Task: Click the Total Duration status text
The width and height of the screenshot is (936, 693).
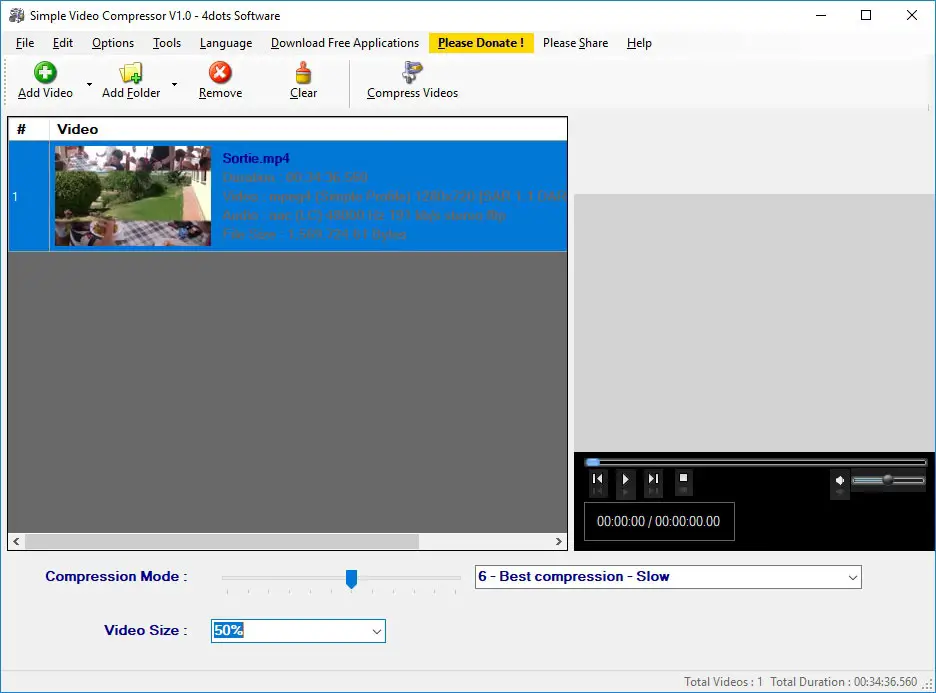Action: tap(843, 682)
